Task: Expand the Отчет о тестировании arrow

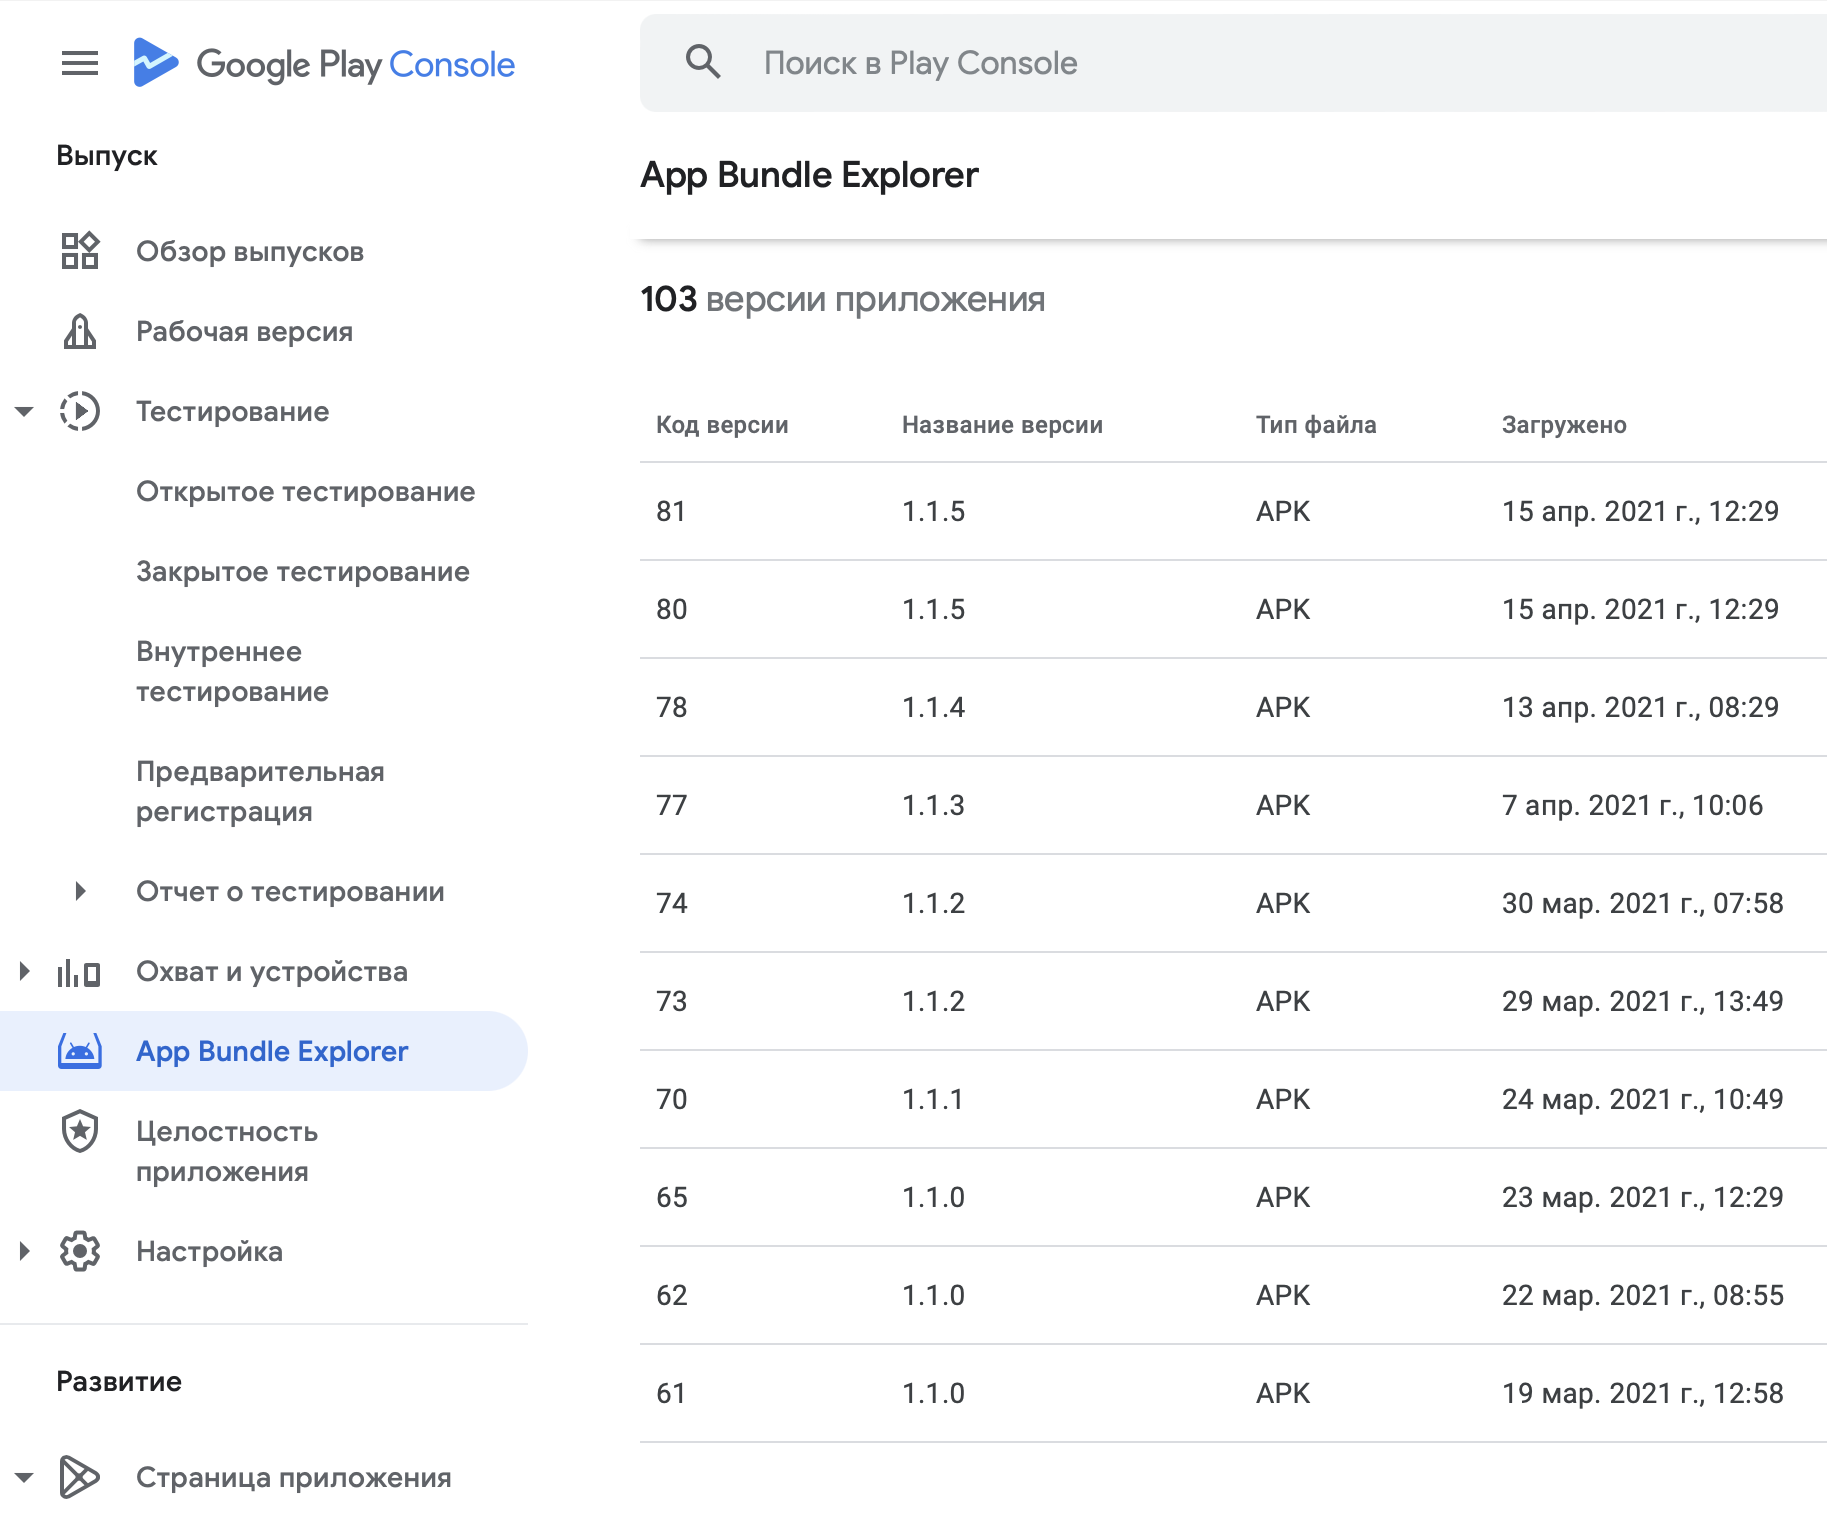Action: 80,891
